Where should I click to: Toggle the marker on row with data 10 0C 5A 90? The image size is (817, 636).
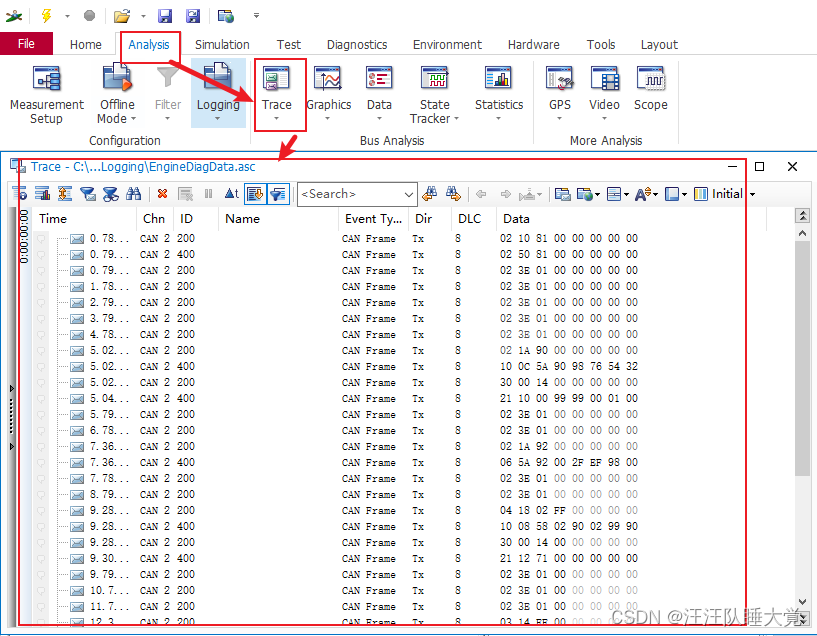41,367
